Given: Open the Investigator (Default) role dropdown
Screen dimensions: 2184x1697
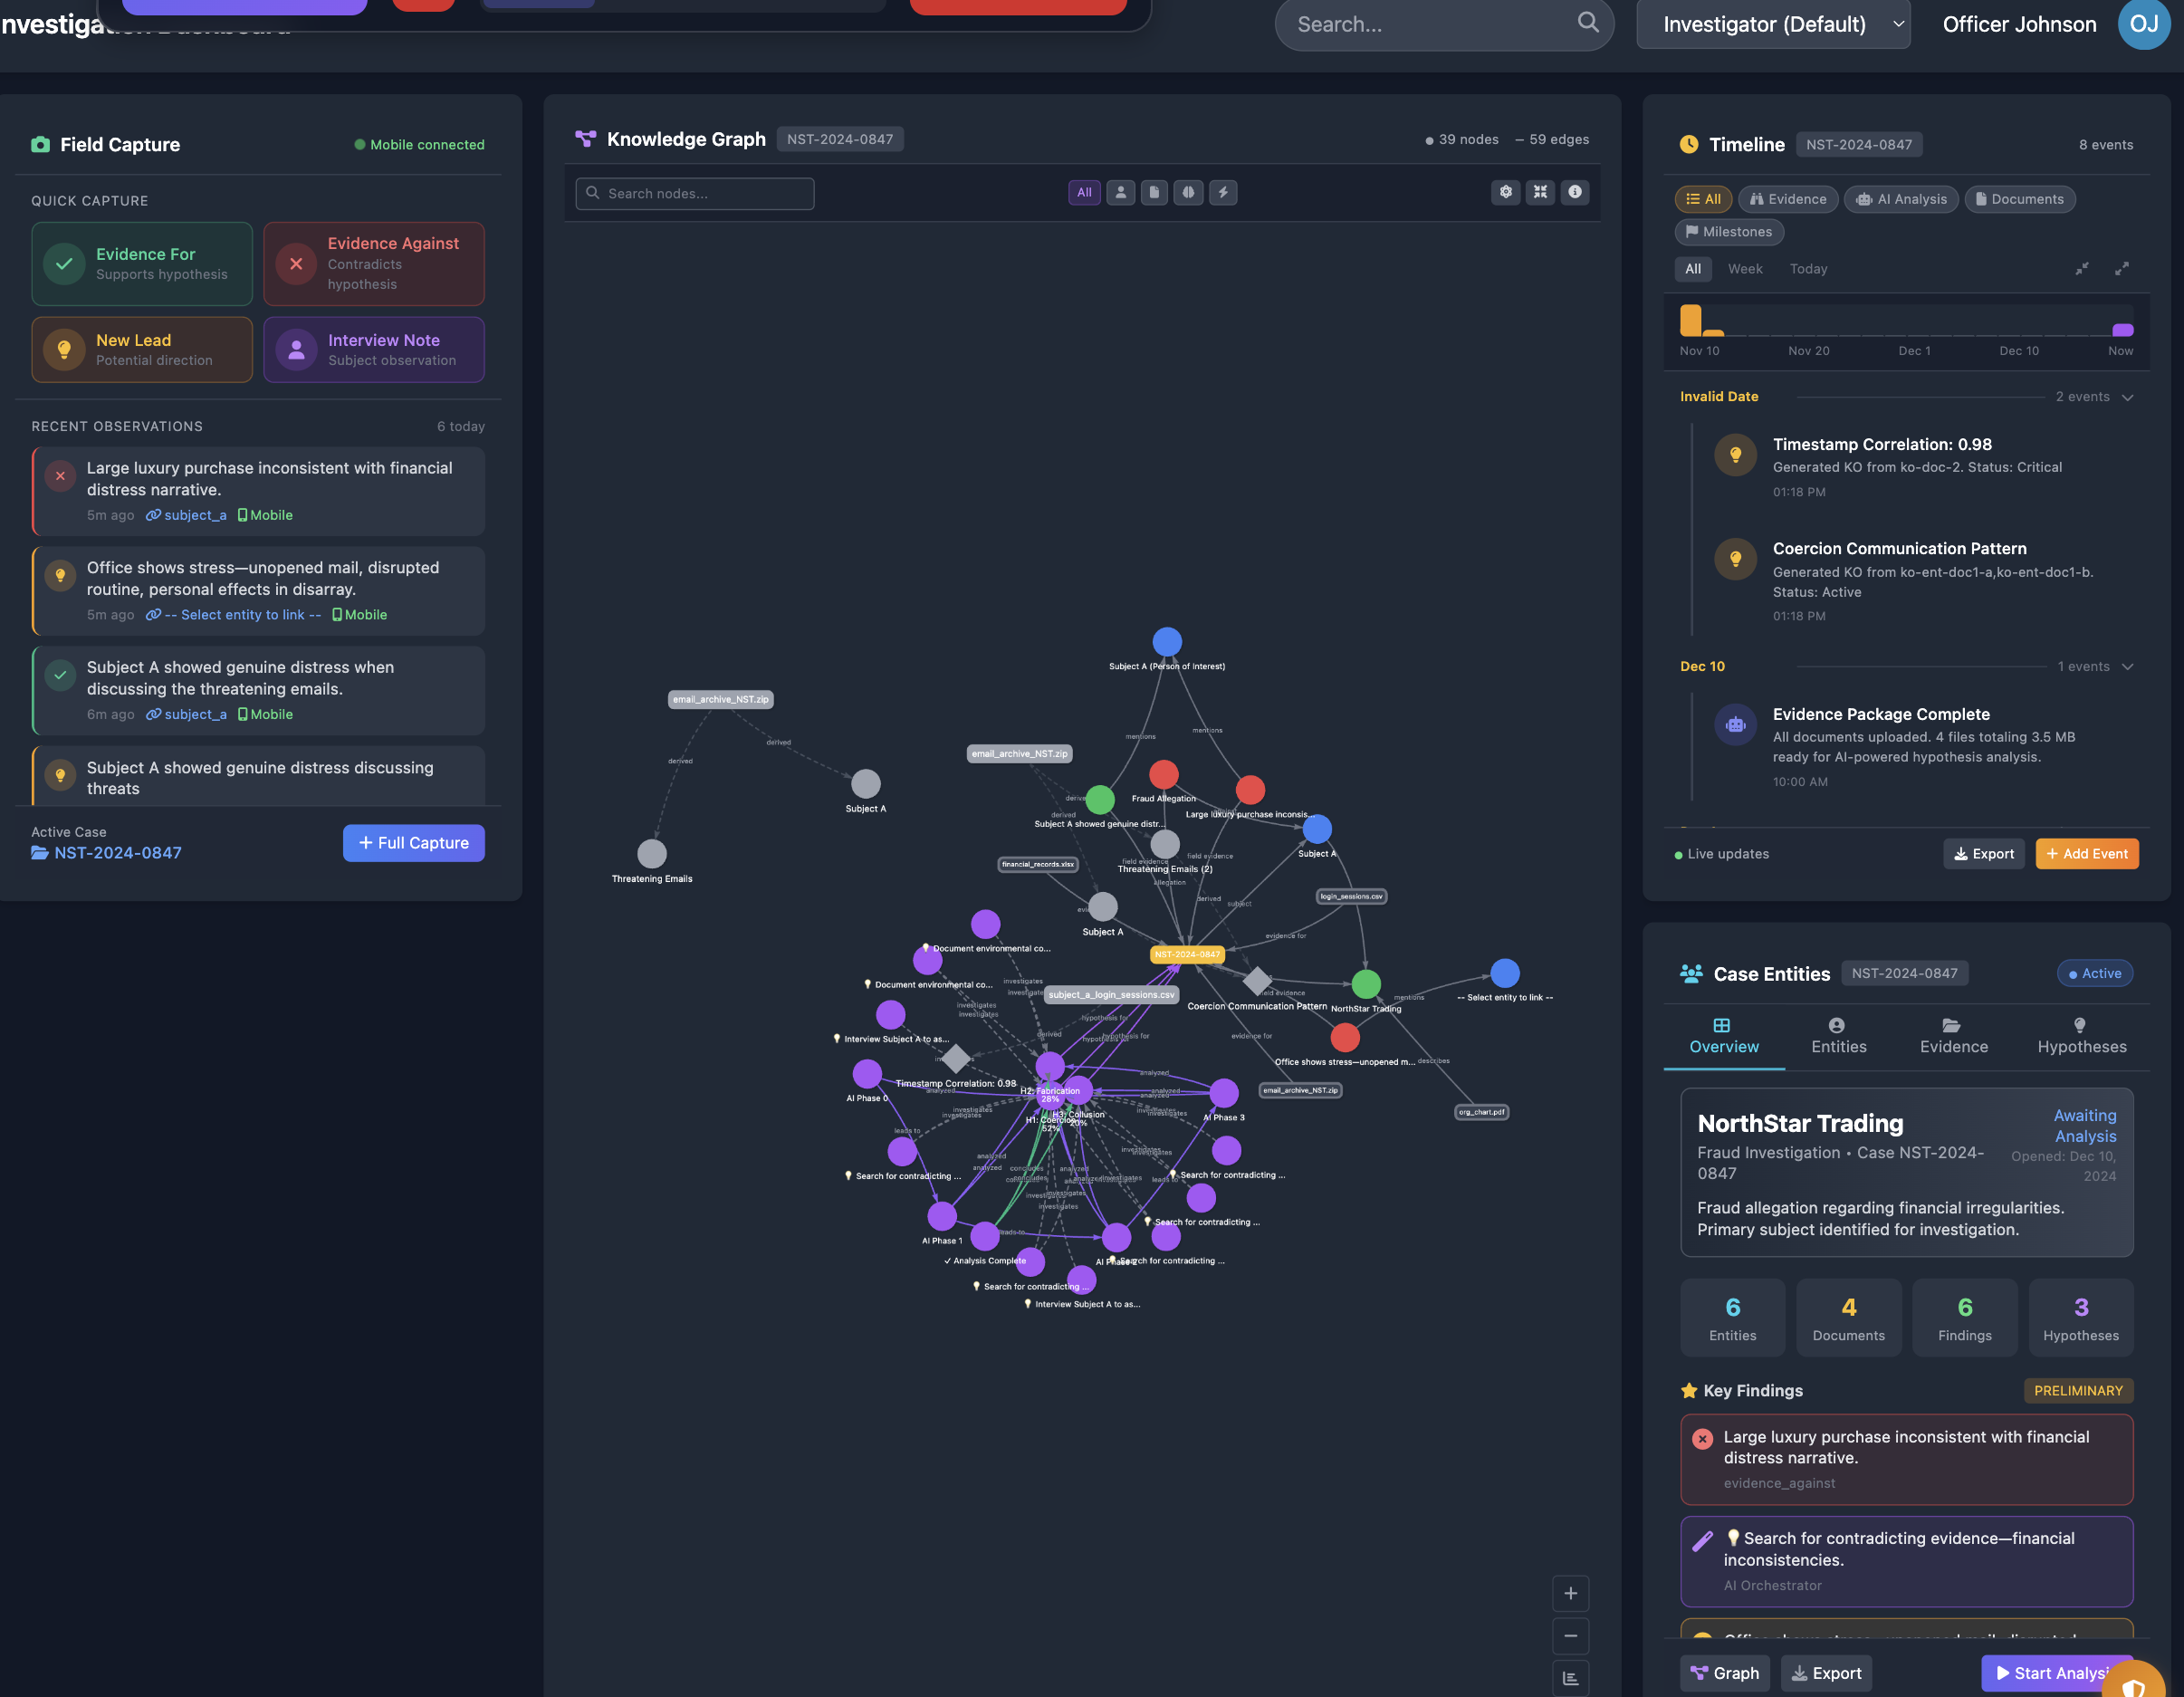Looking at the screenshot, I should pyautogui.click(x=1773, y=24).
